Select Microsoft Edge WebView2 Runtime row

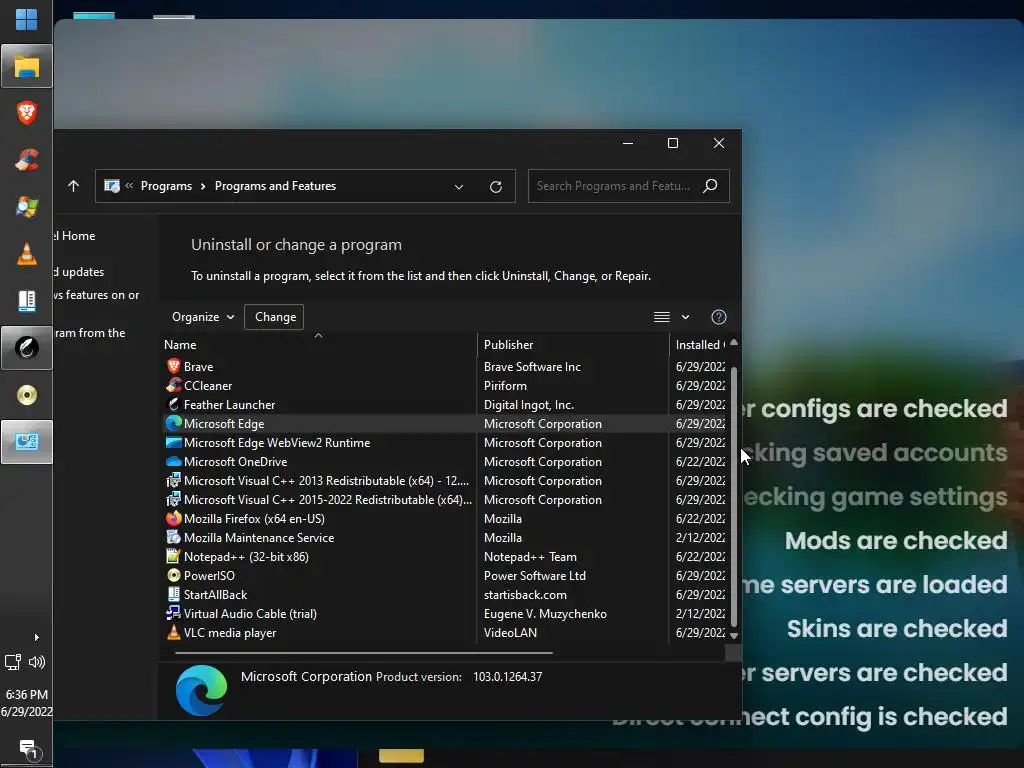pos(444,442)
